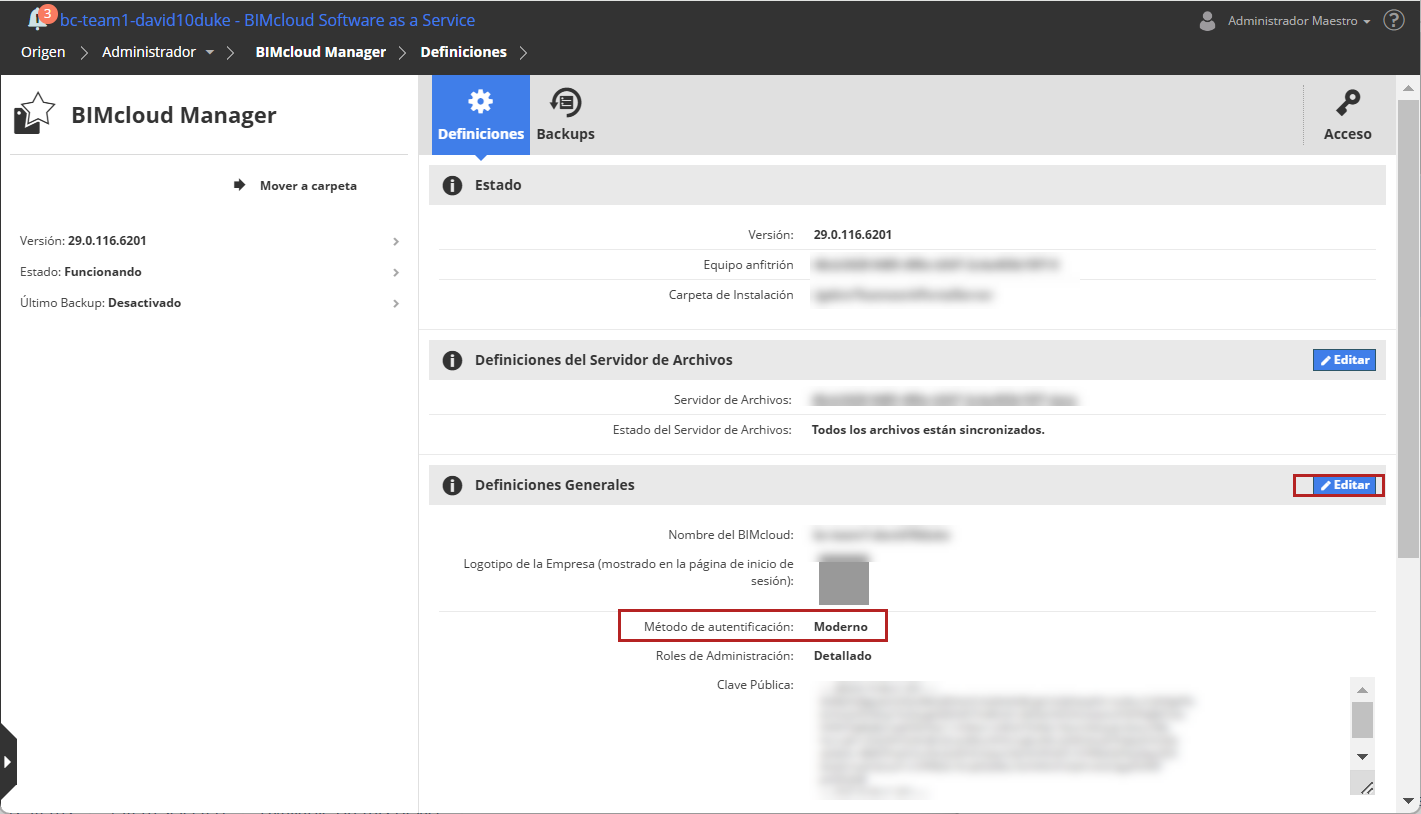Switch to the Backups tab
Screen dimensions: 1421x814
click(x=566, y=115)
